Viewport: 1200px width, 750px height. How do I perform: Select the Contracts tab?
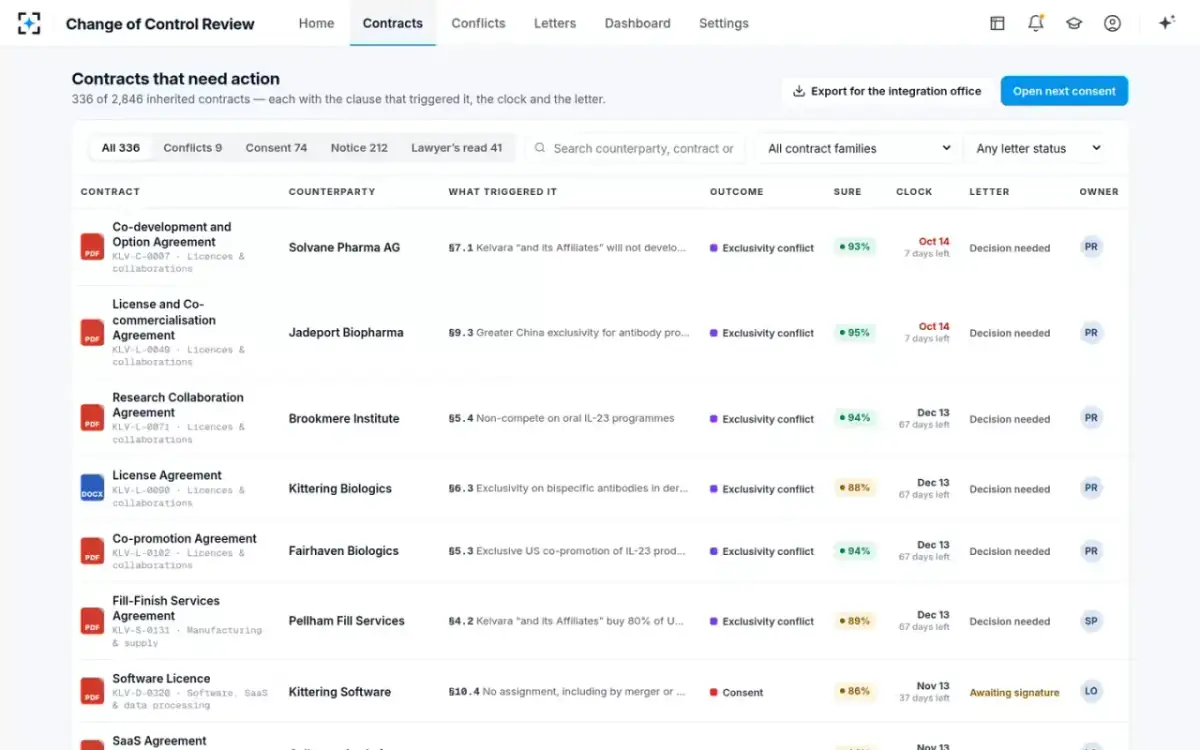pos(393,23)
